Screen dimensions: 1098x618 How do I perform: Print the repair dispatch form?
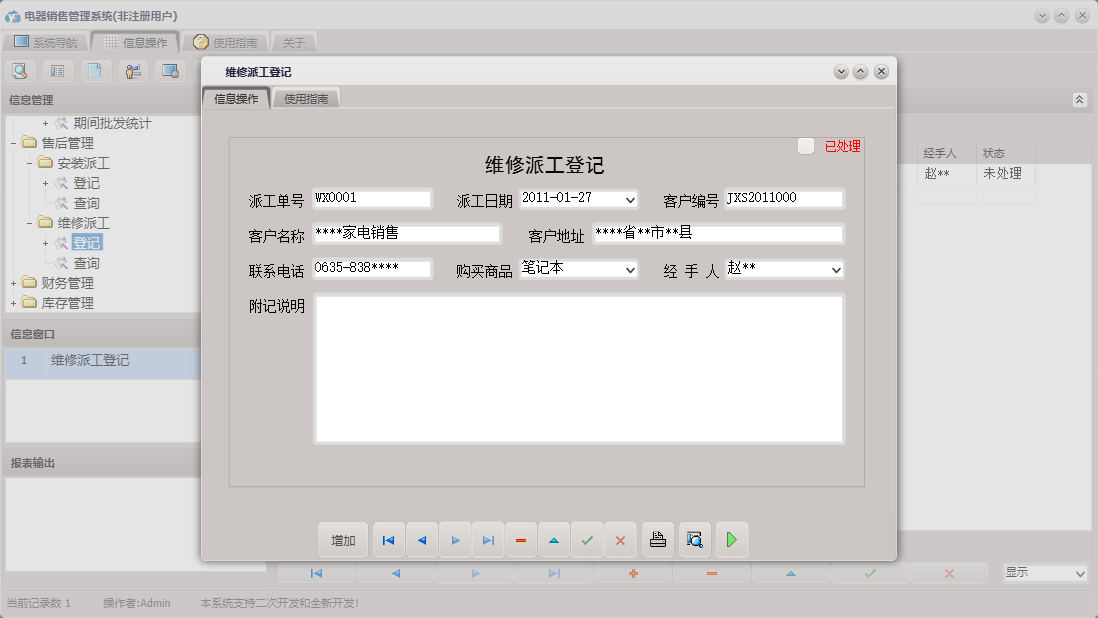(x=657, y=539)
